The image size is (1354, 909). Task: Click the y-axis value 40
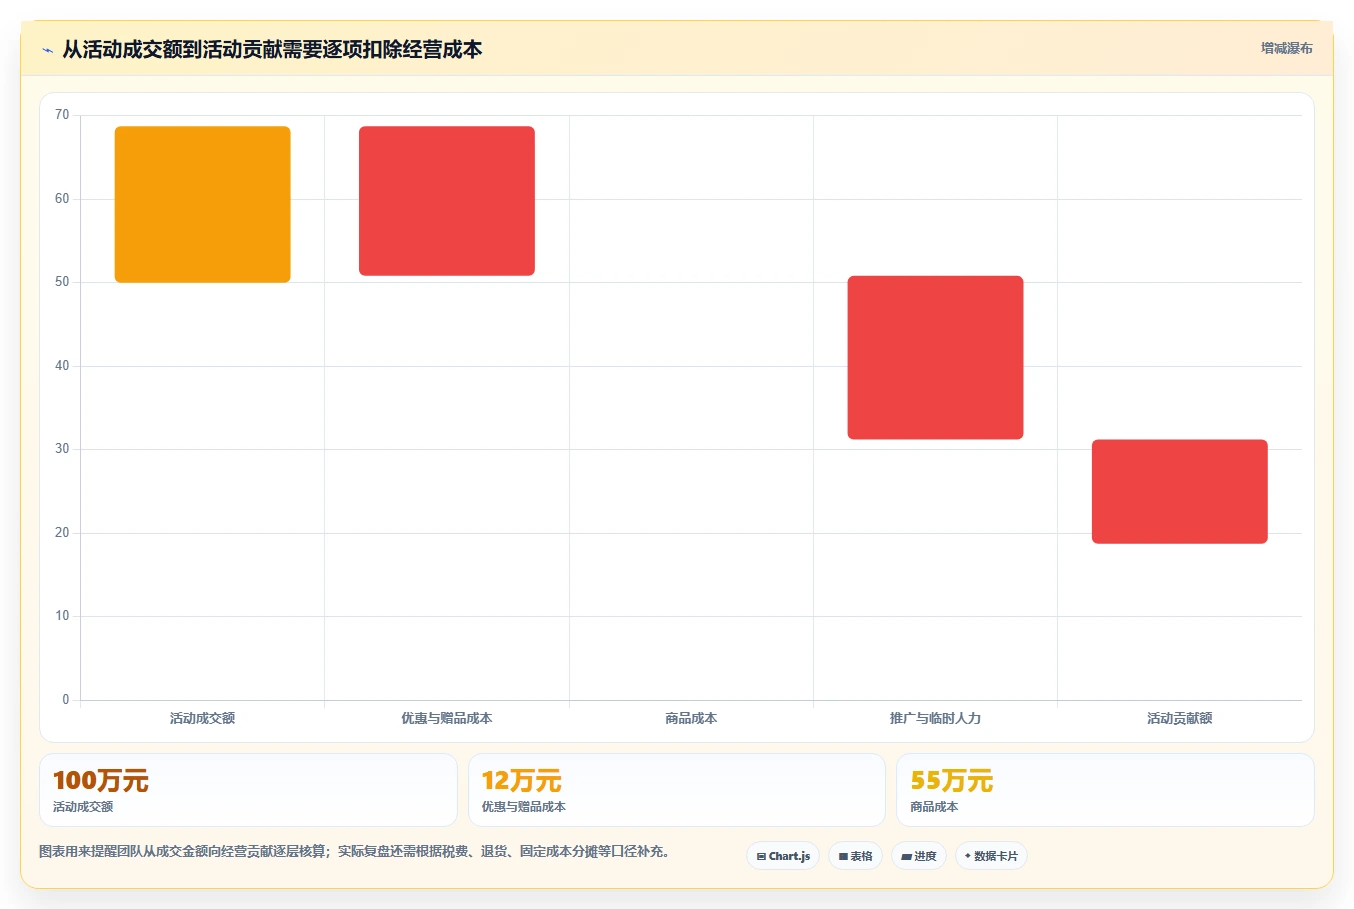point(62,366)
